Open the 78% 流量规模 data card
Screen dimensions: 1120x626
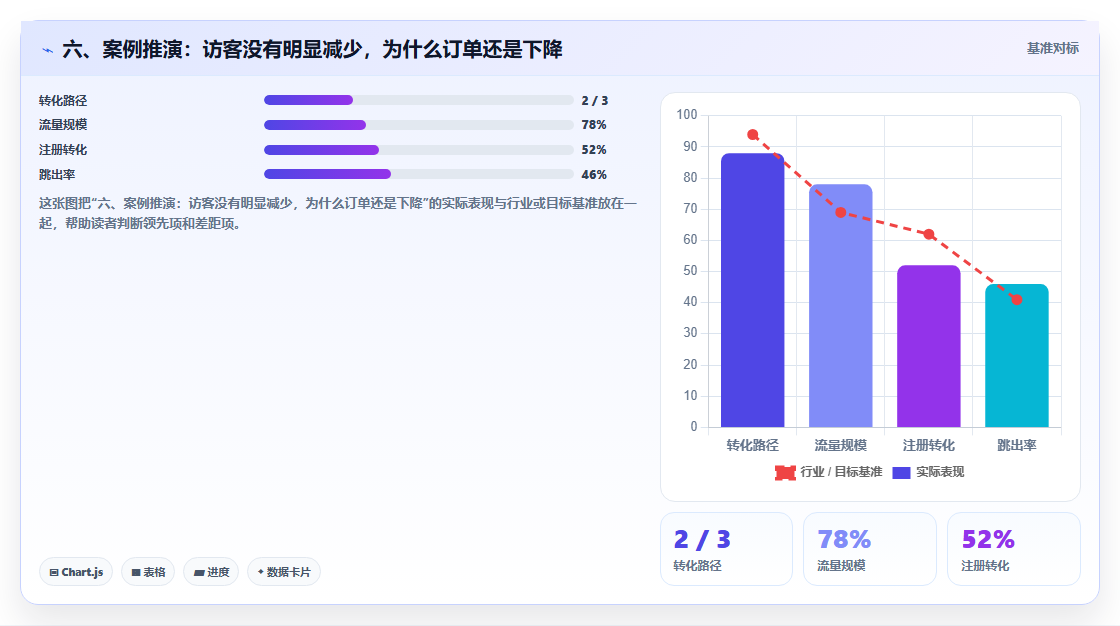[x=869, y=549]
